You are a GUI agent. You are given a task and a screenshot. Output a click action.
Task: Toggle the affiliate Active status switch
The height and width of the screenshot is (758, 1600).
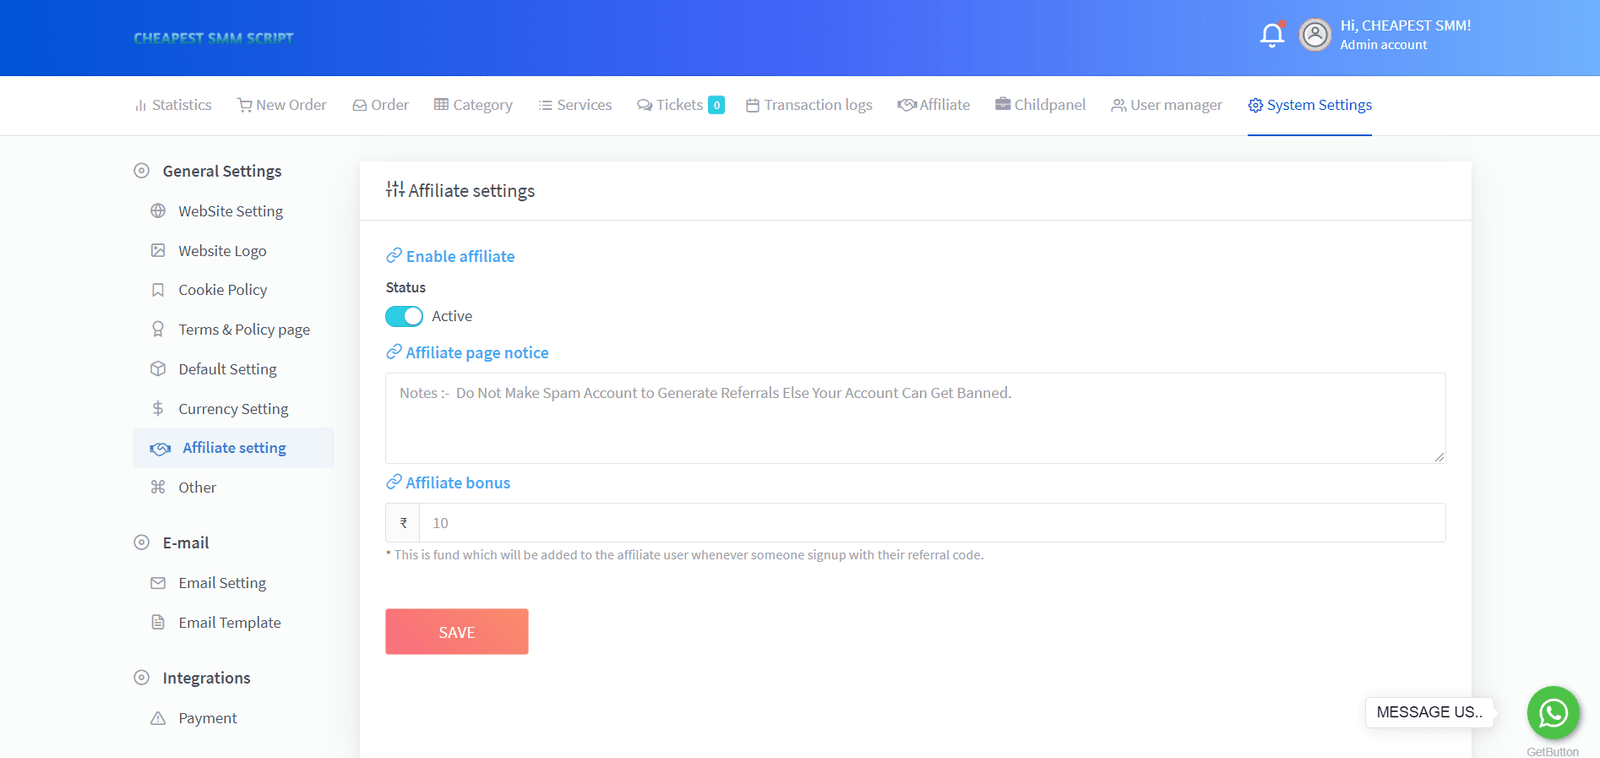point(404,316)
